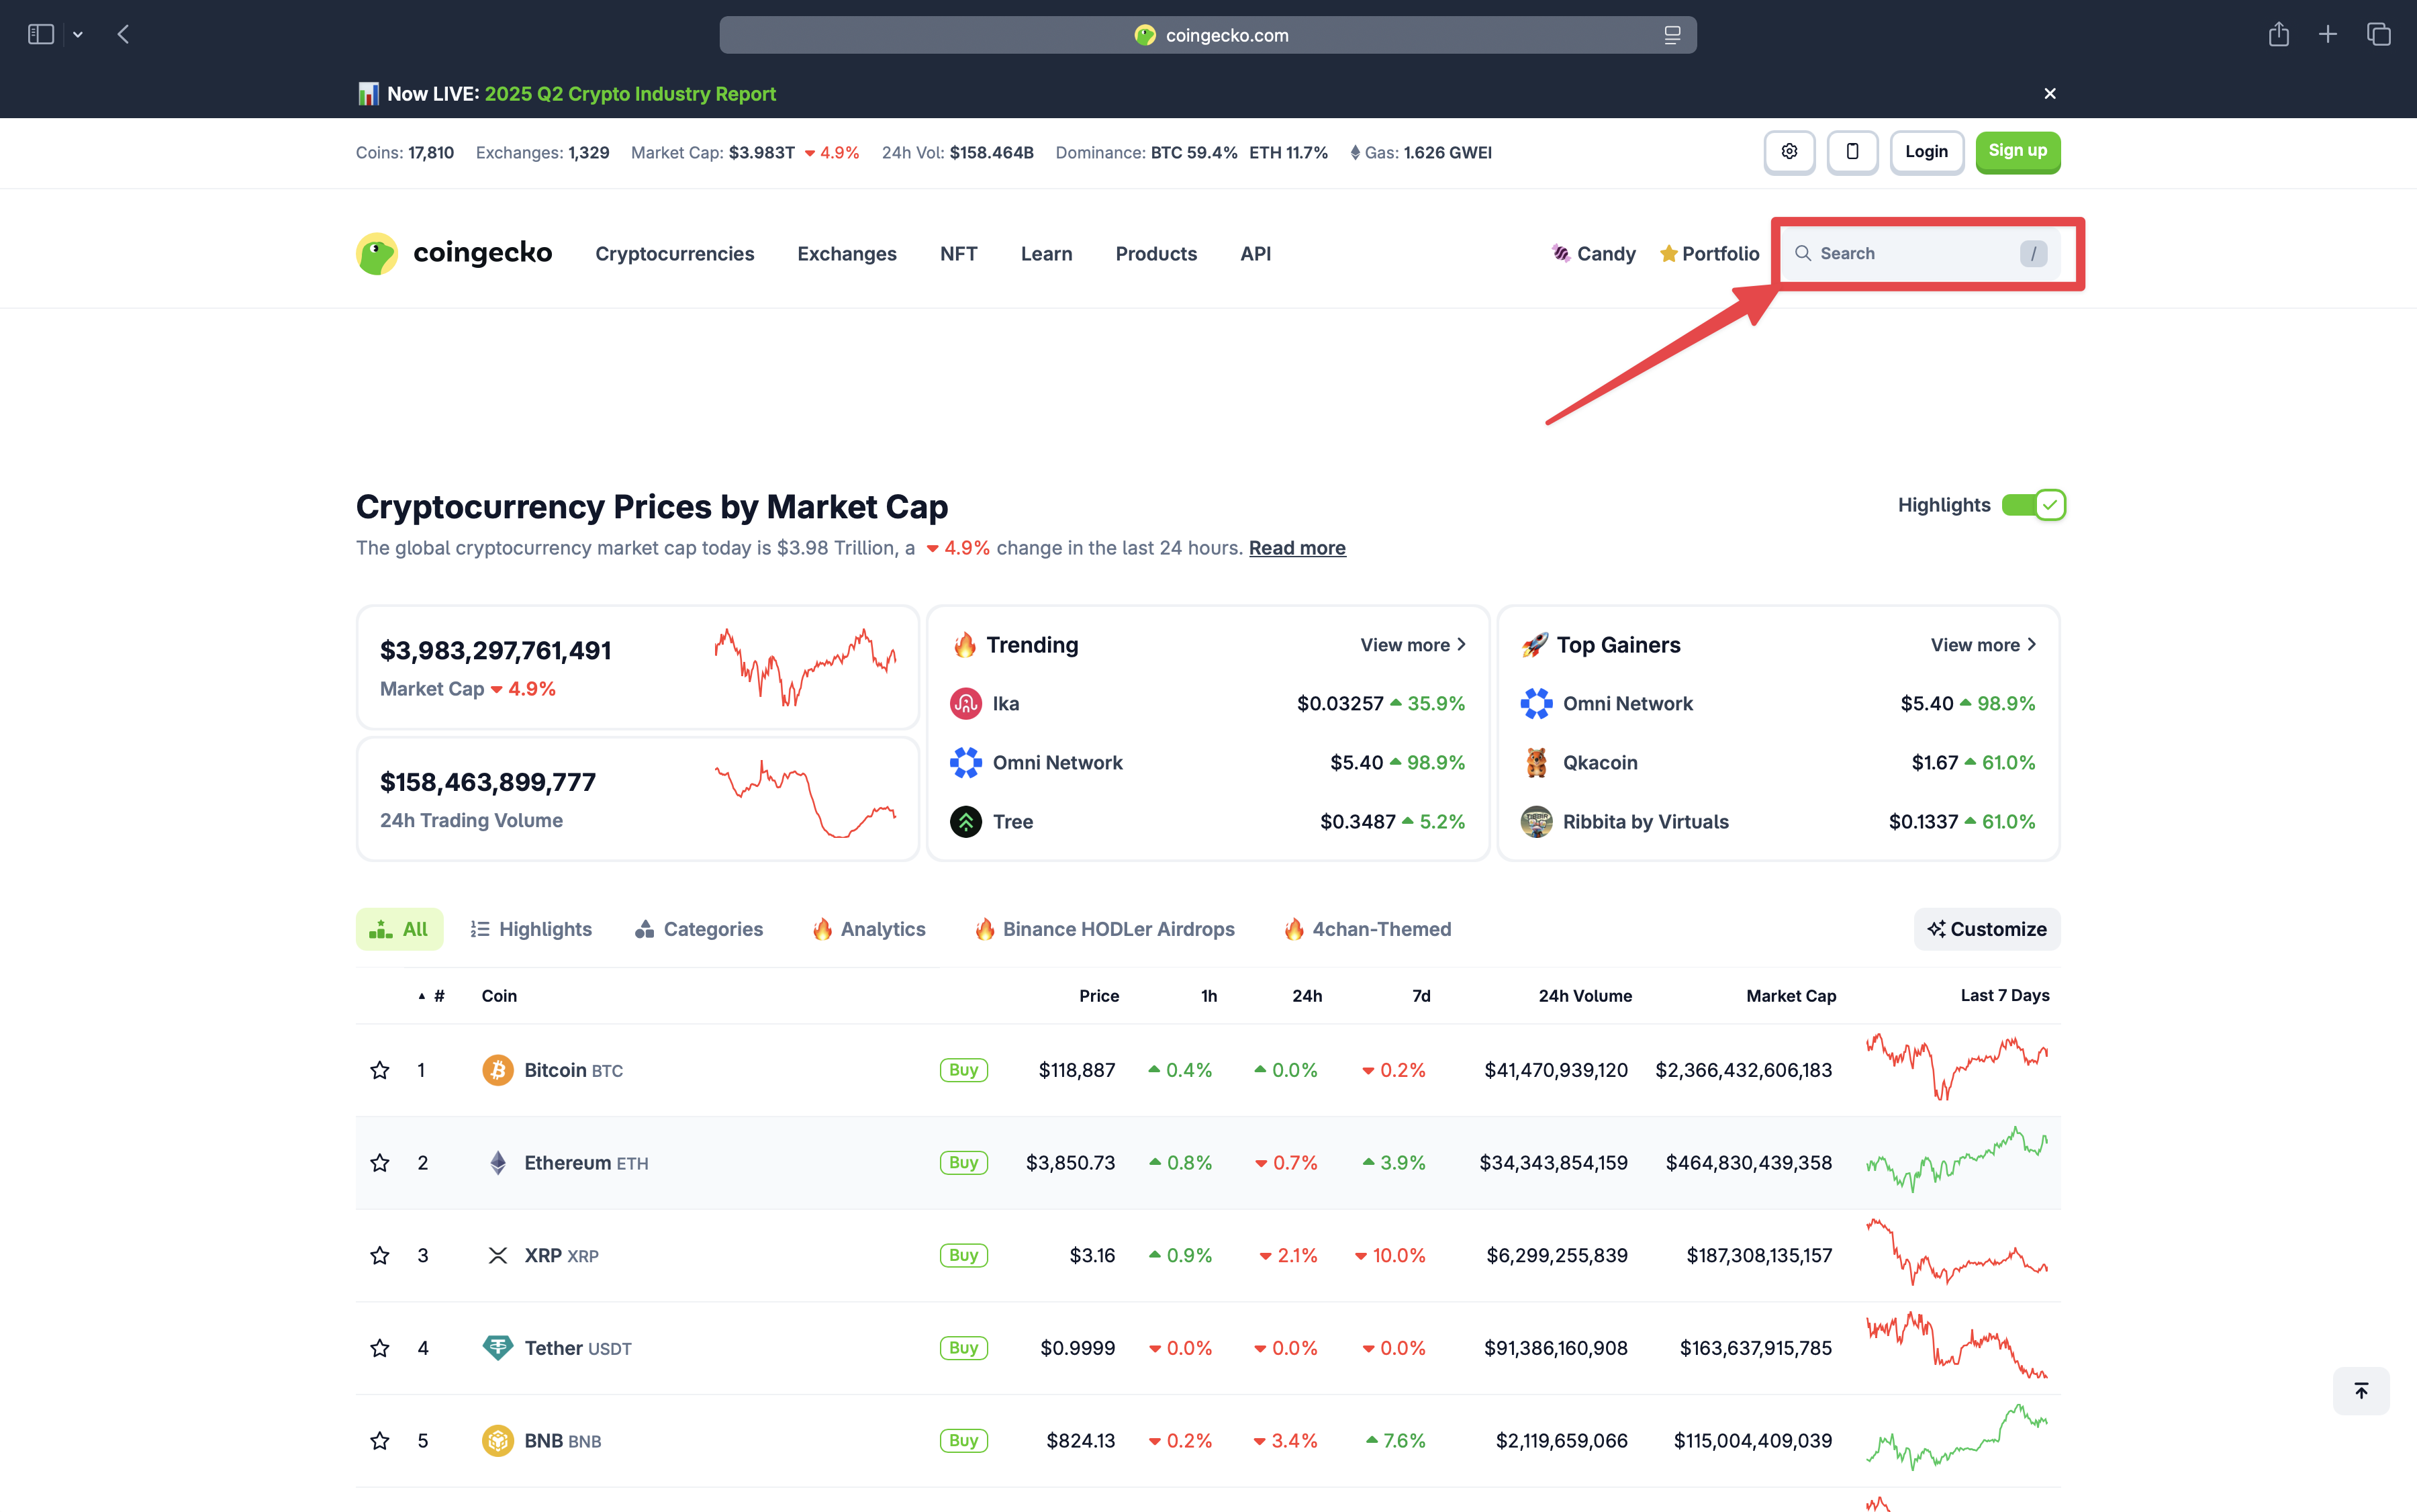Open the mobile app phone icon
This screenshot has height=1512, width=2417.
point(1852,152)
